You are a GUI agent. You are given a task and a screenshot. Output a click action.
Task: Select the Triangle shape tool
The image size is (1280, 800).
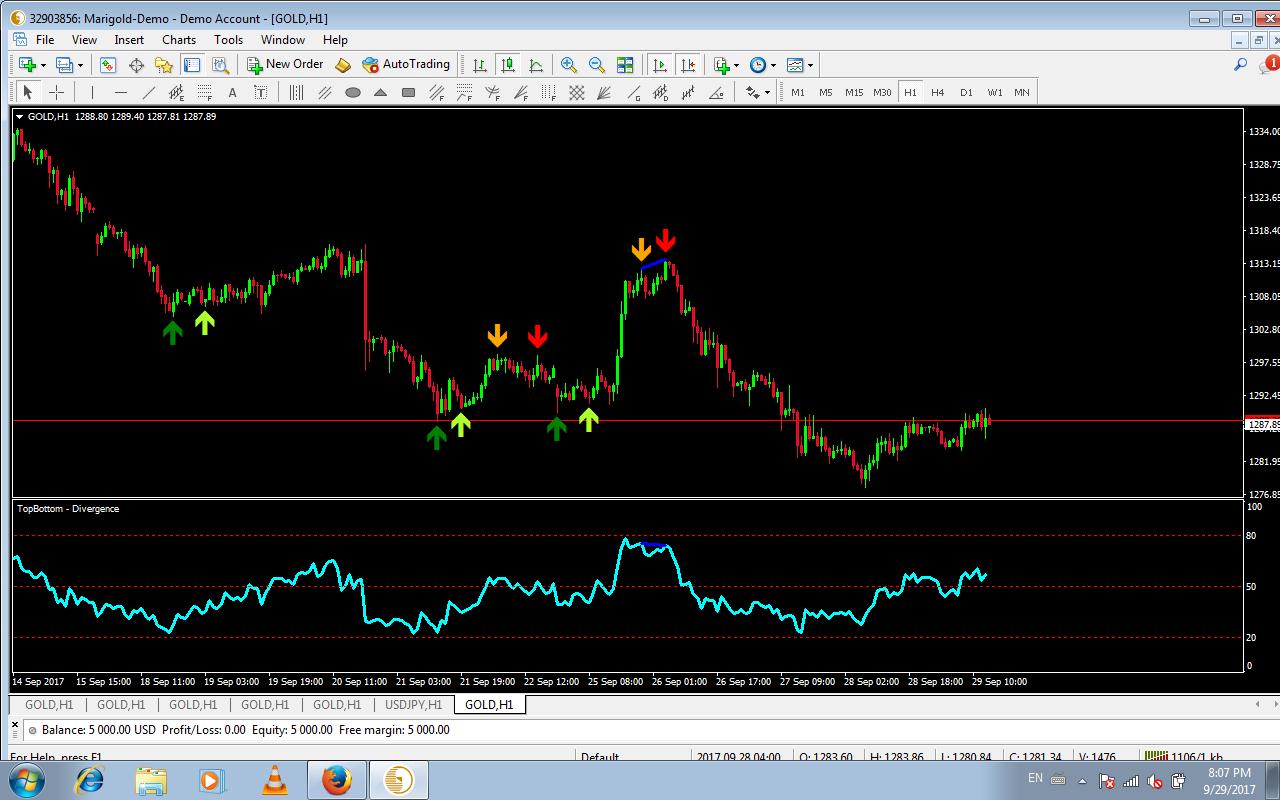[380, 92]
